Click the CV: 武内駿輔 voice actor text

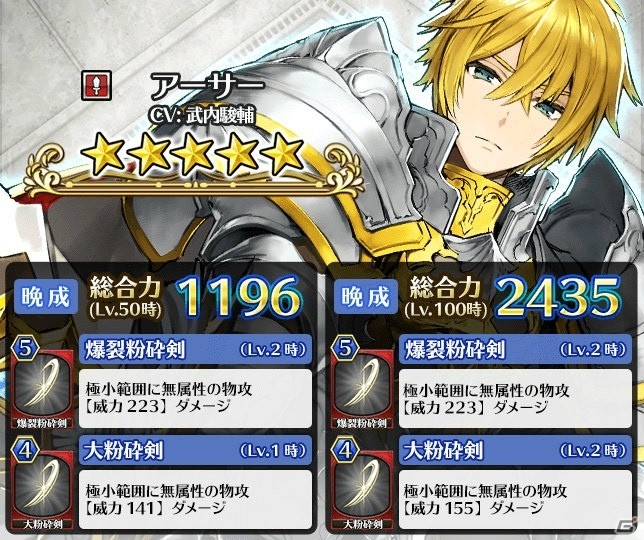202,116
